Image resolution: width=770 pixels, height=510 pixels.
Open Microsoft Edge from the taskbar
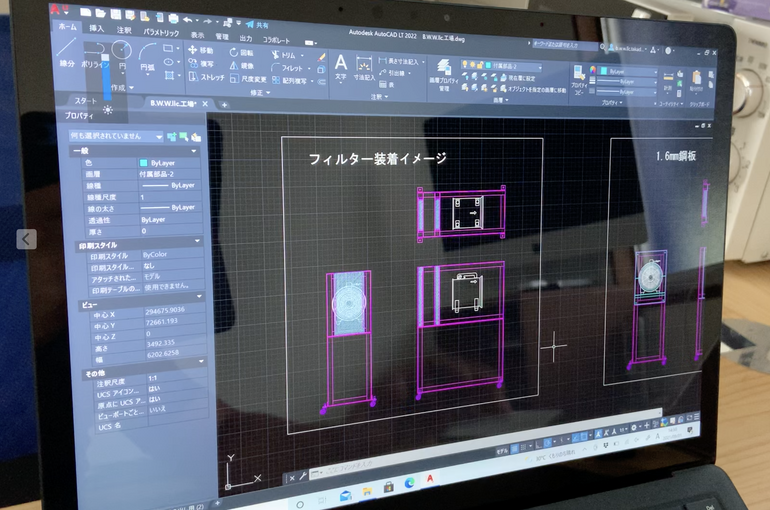[x=409, y=483]
